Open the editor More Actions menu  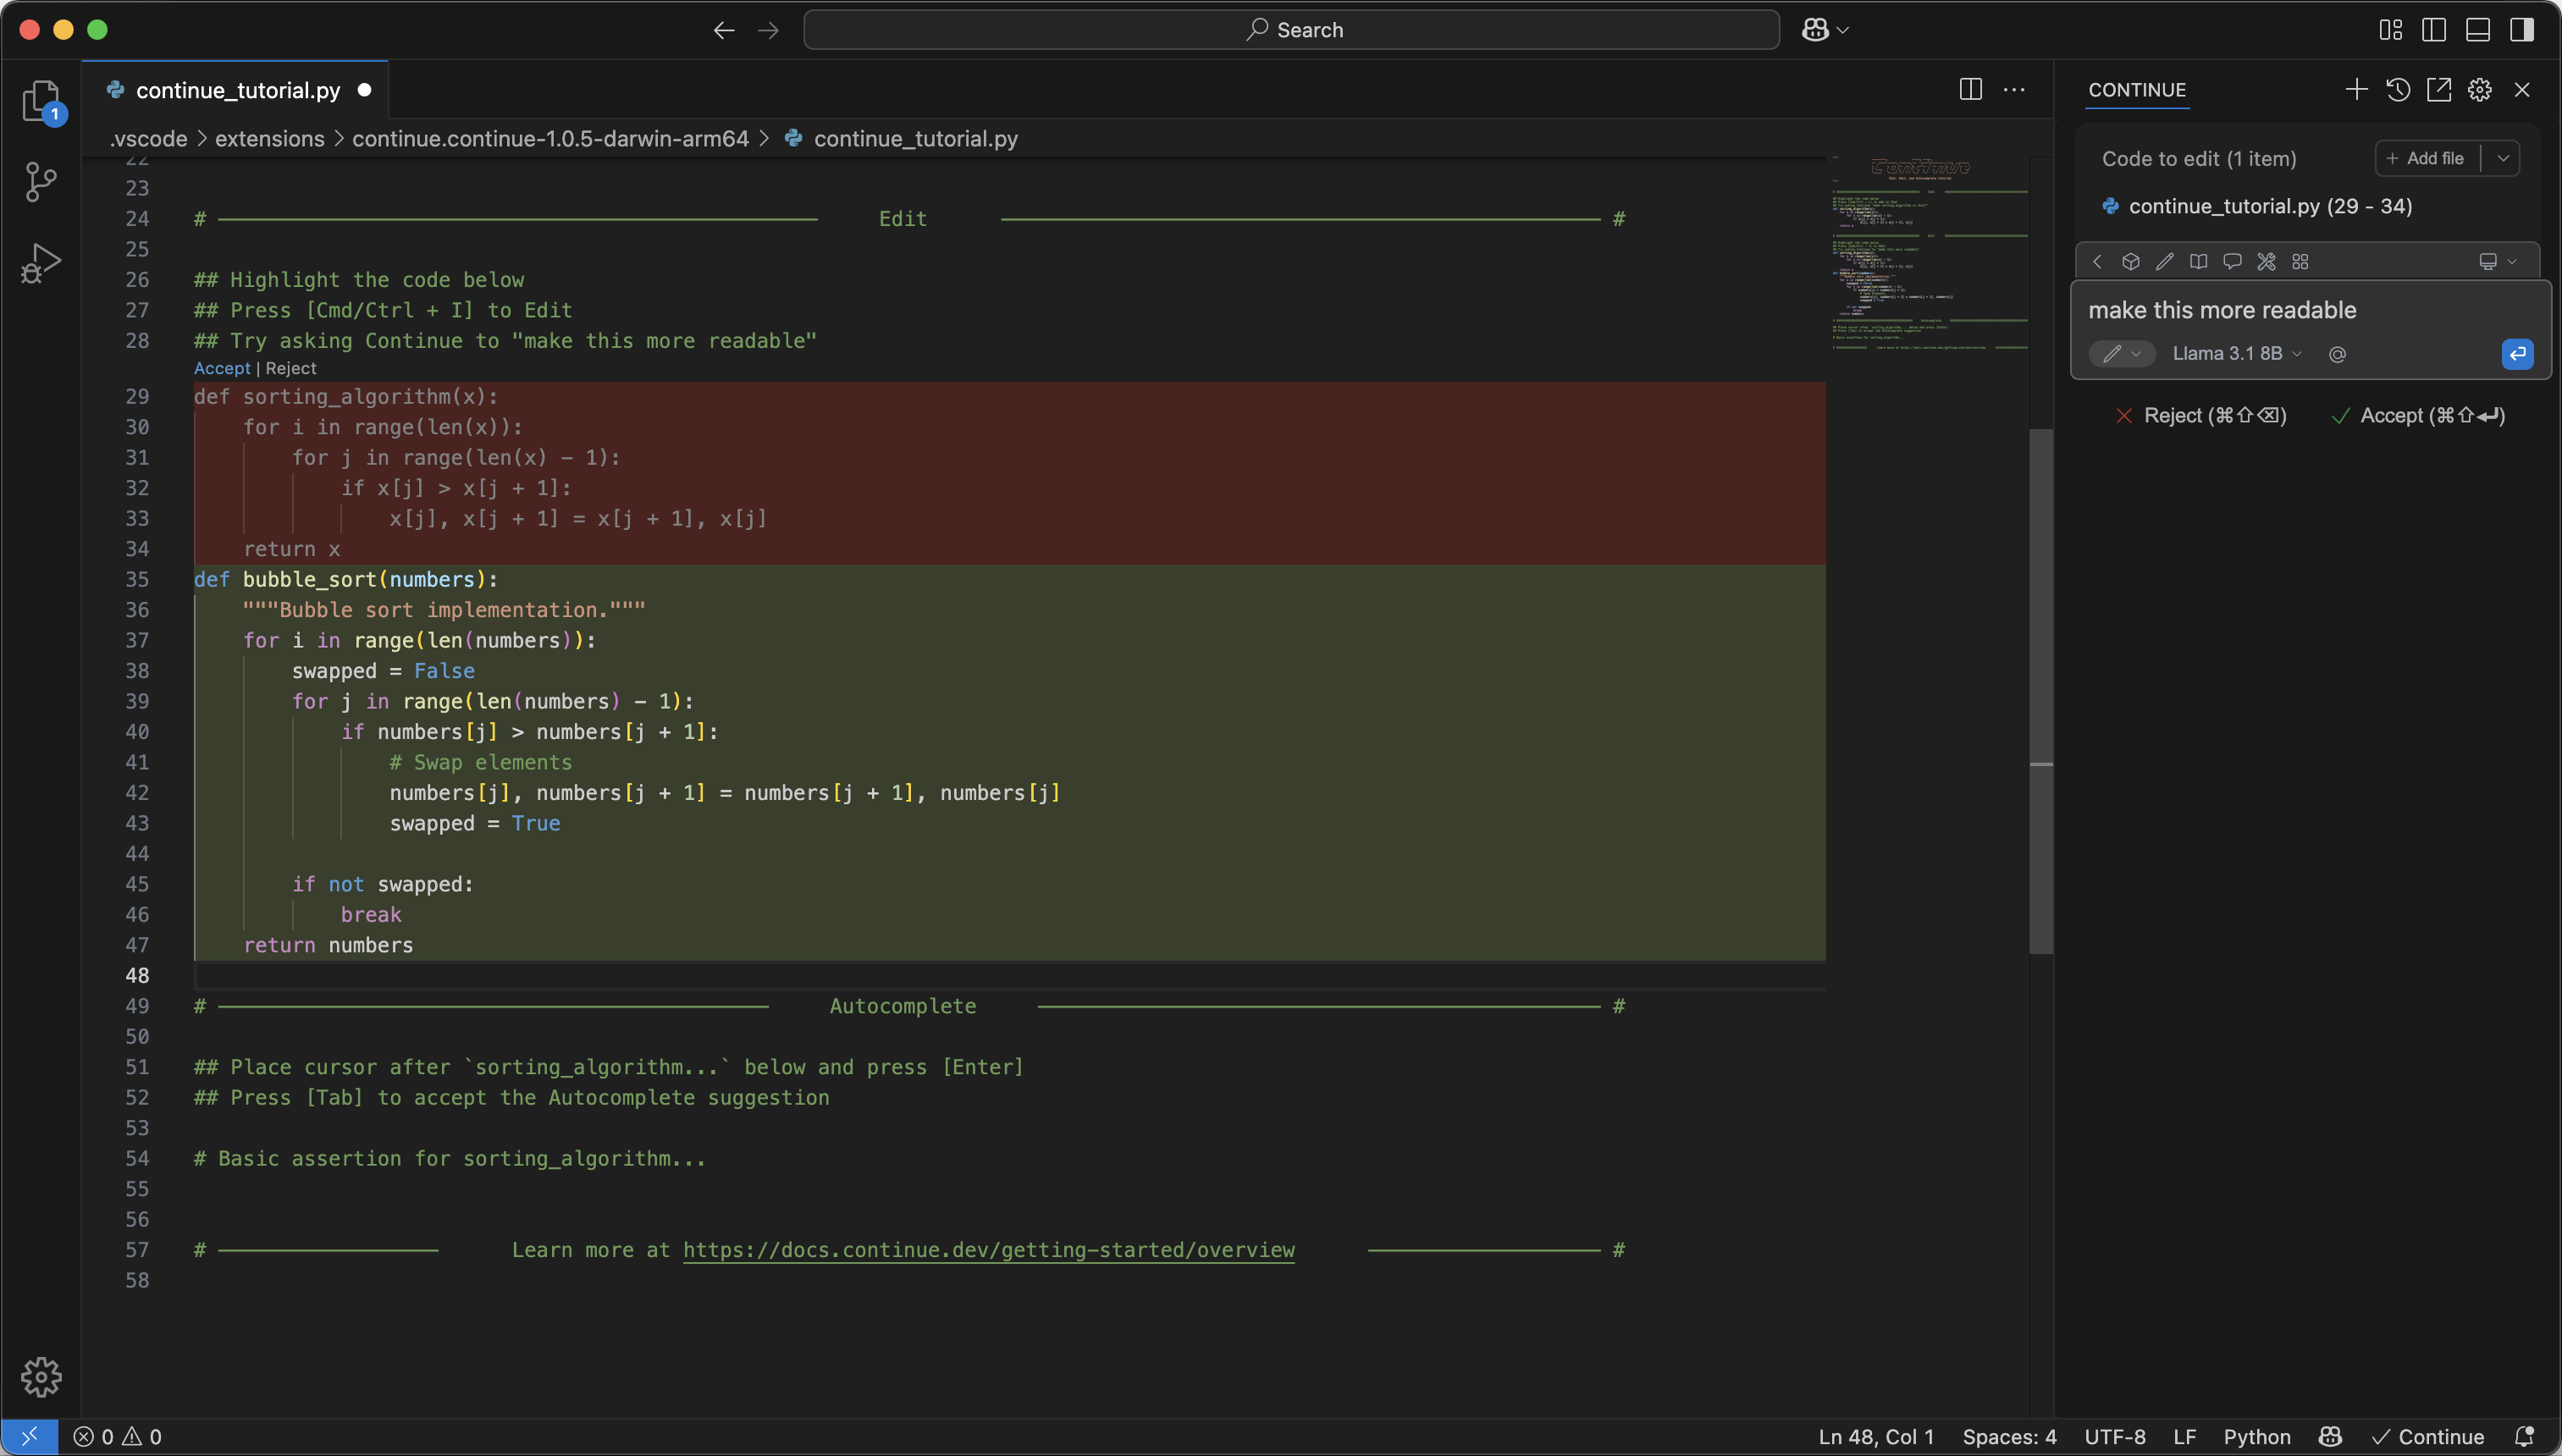tap(2014, 89)
